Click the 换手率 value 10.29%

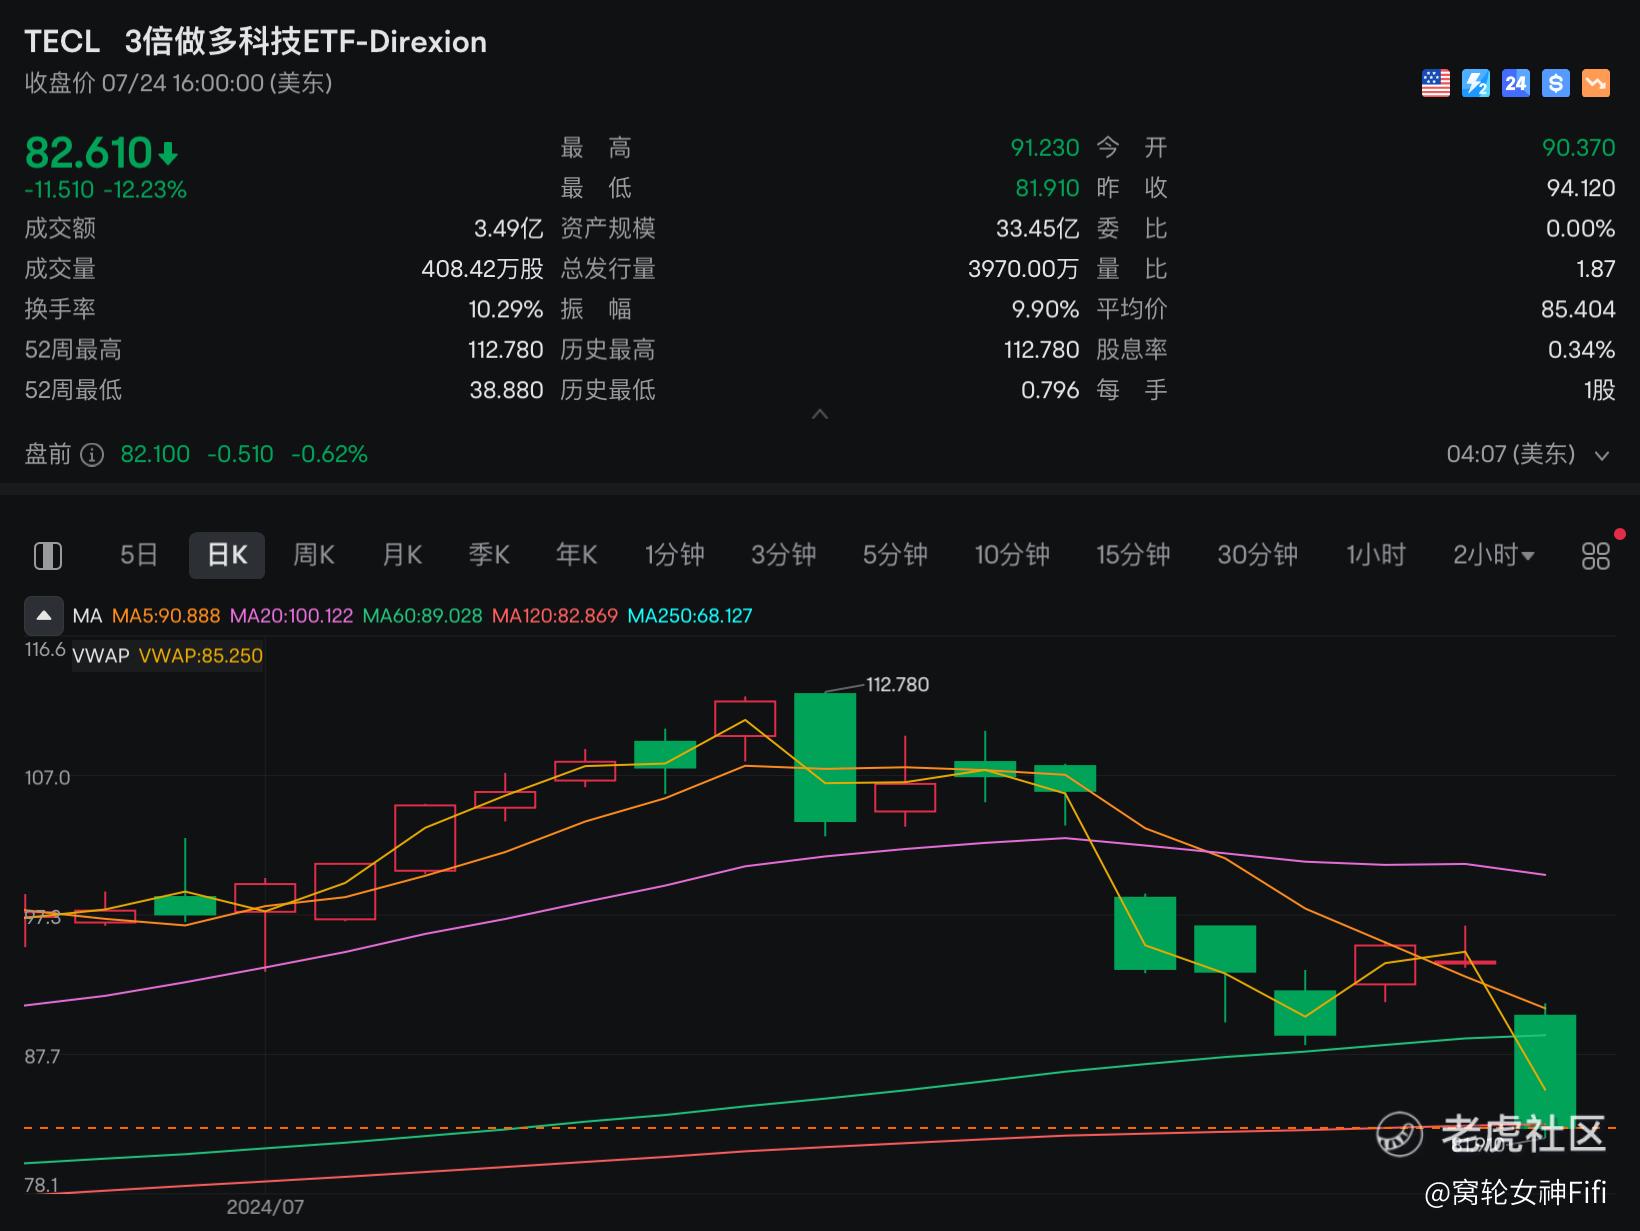[506, 309]
